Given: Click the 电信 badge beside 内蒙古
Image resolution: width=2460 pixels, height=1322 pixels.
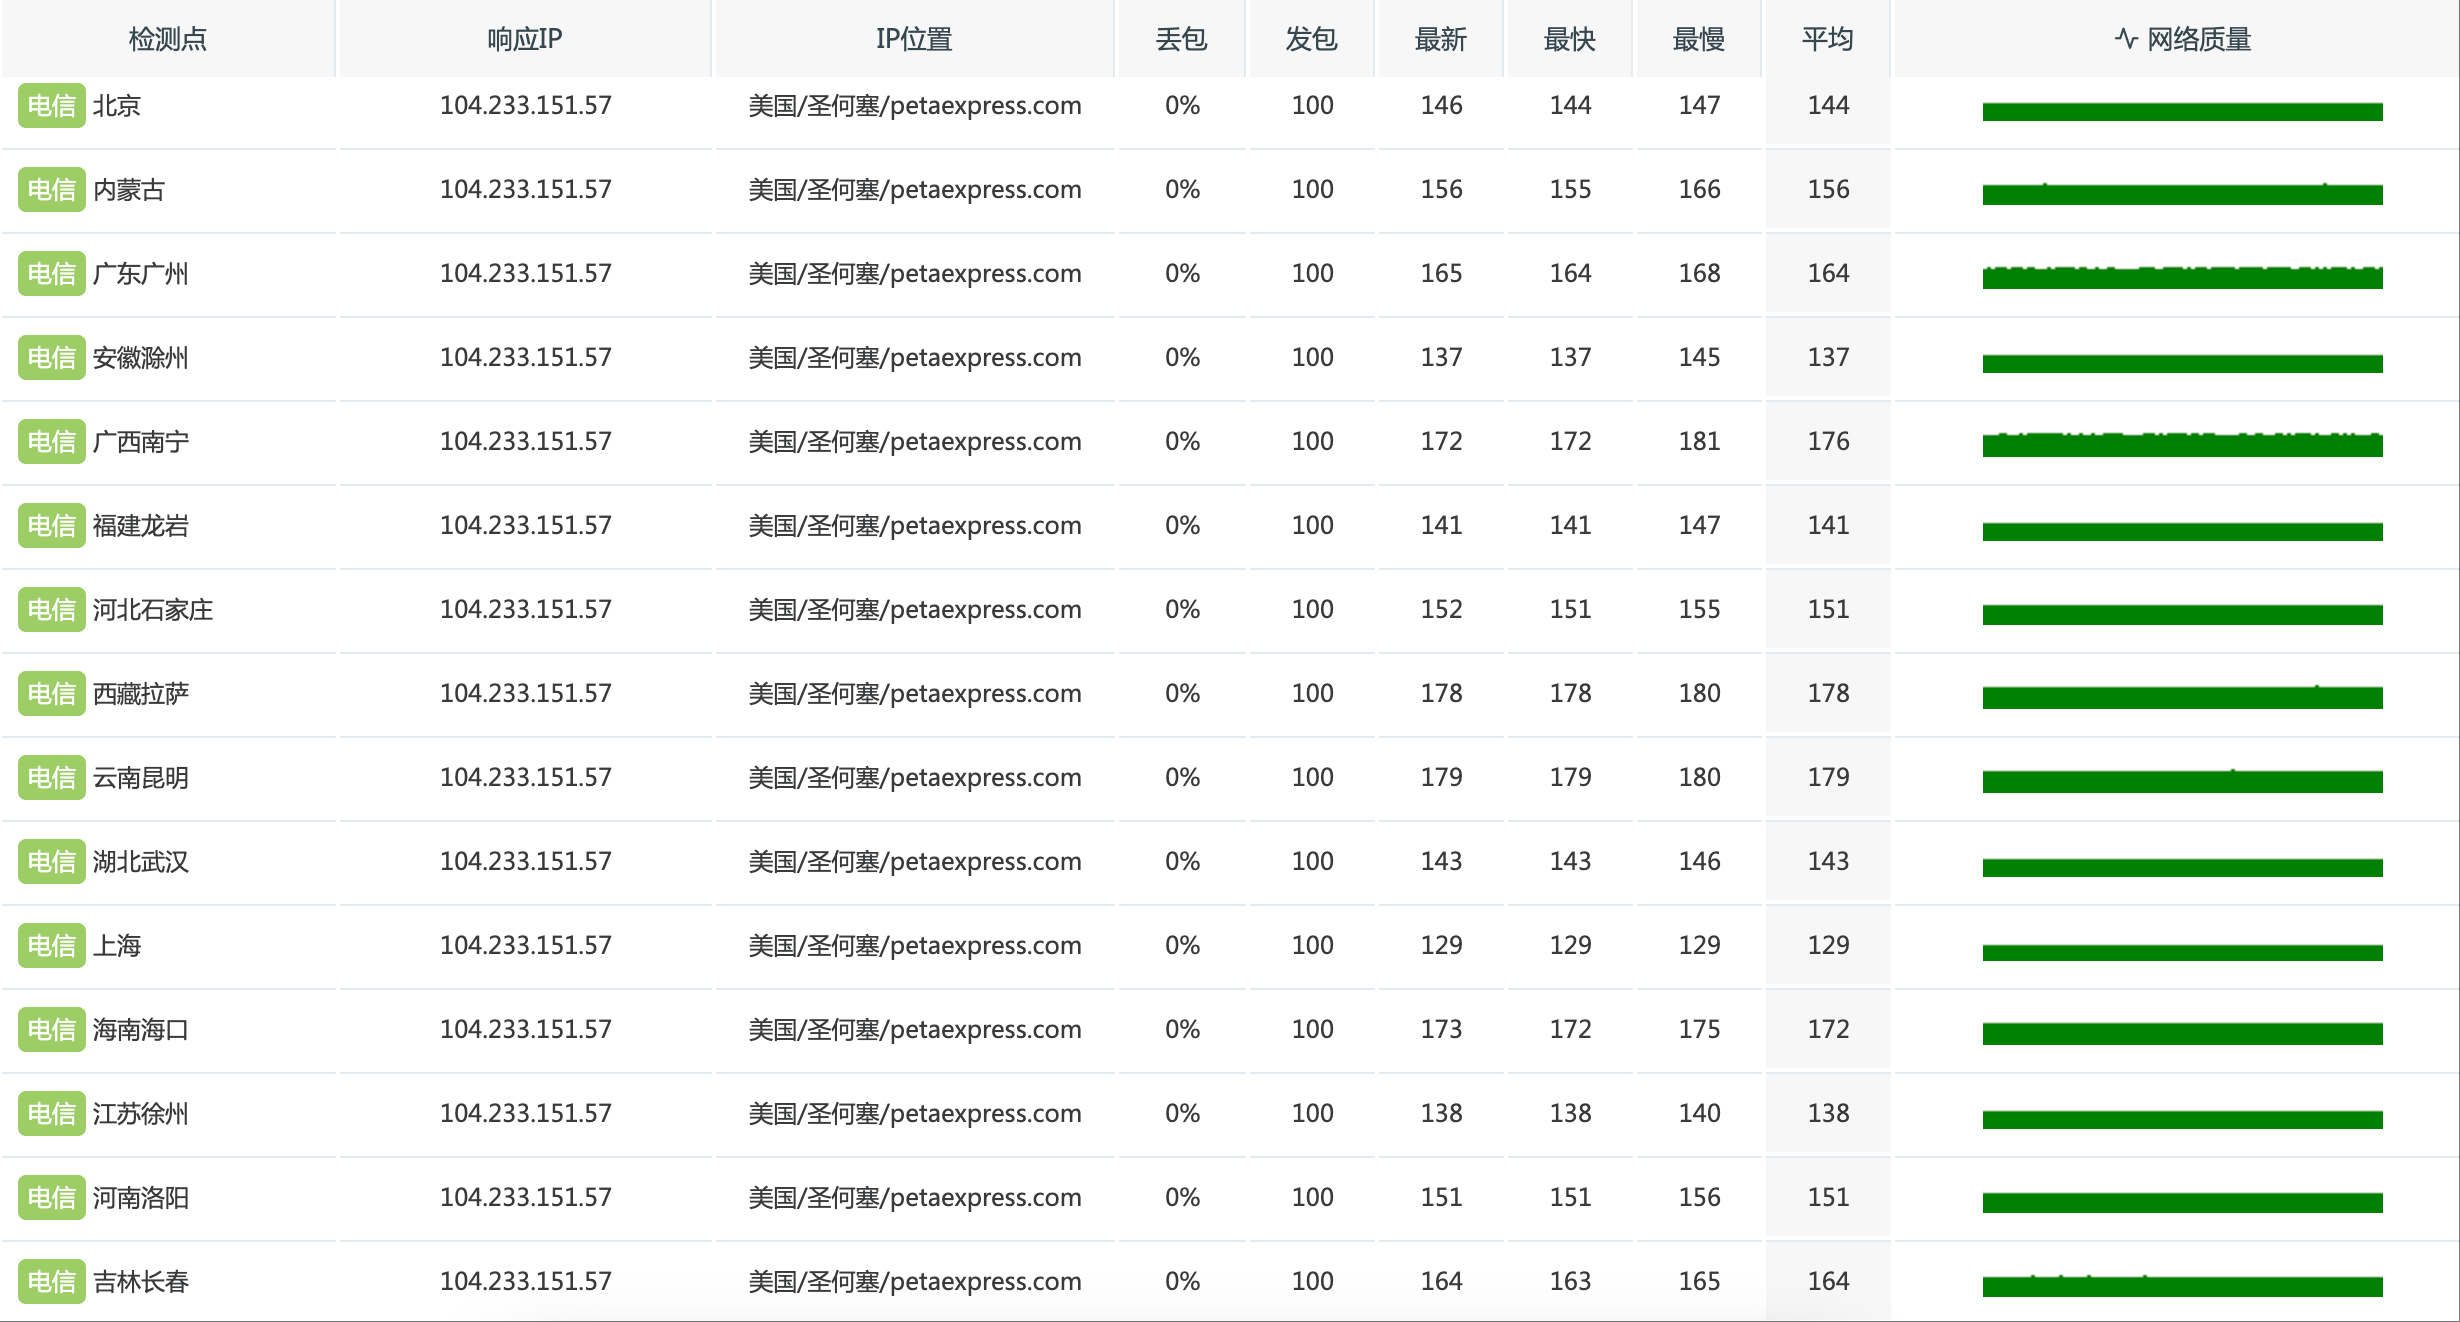Looking at the screenshot, I should pyautogui.click(x=51, y=190).
